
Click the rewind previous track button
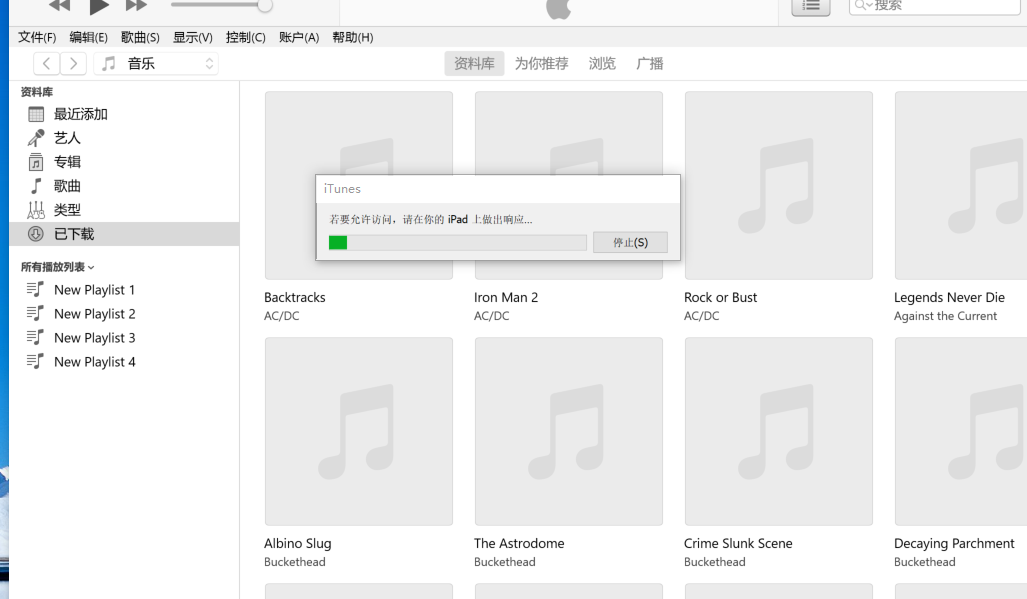click(x=59, y=5)
